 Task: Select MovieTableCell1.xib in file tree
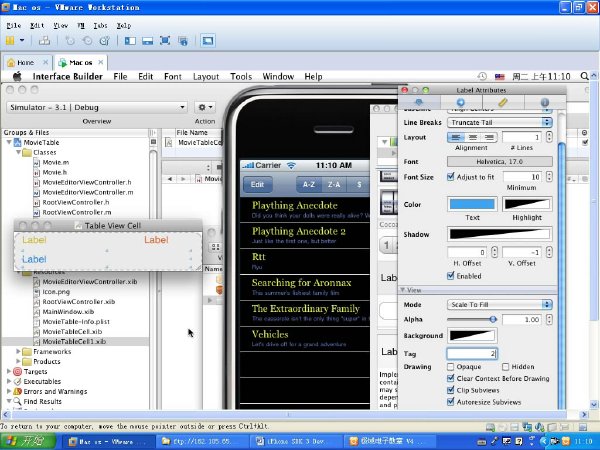click(74, 341)
